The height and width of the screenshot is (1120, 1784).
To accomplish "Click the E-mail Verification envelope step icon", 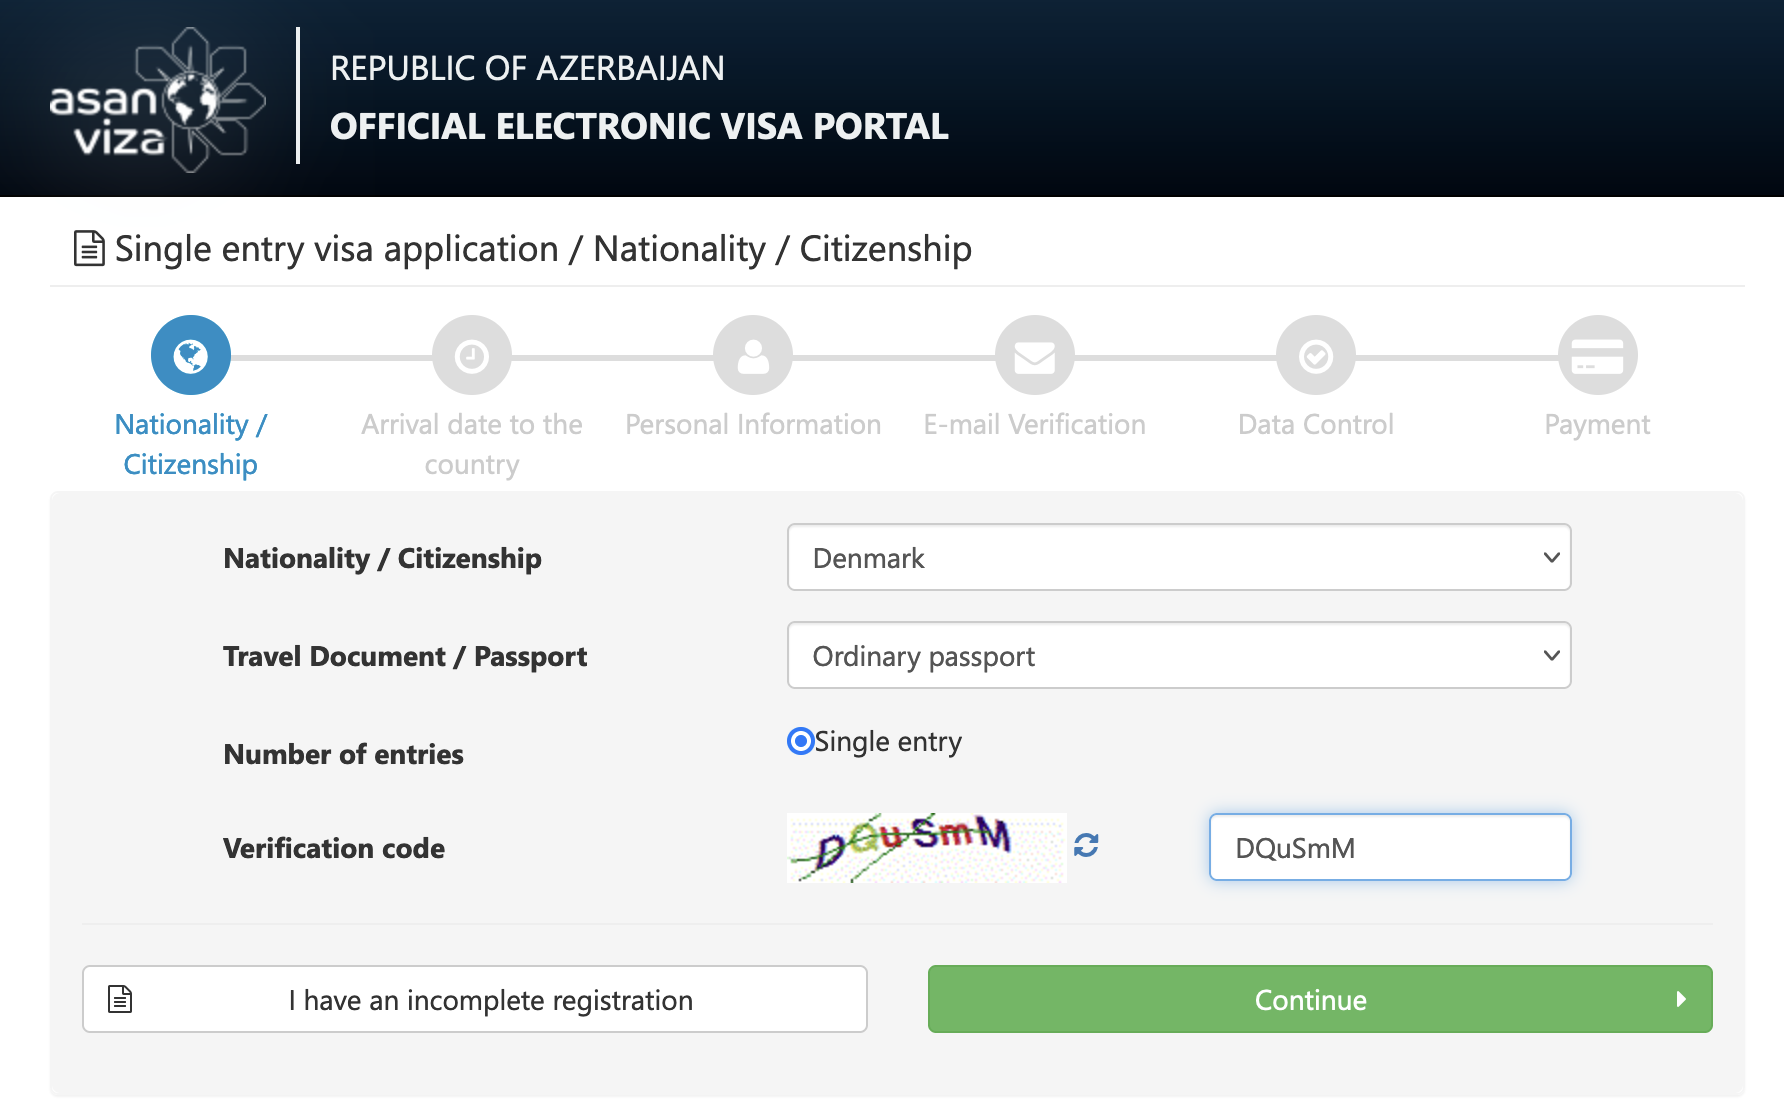I will (x=1034, y=355).
